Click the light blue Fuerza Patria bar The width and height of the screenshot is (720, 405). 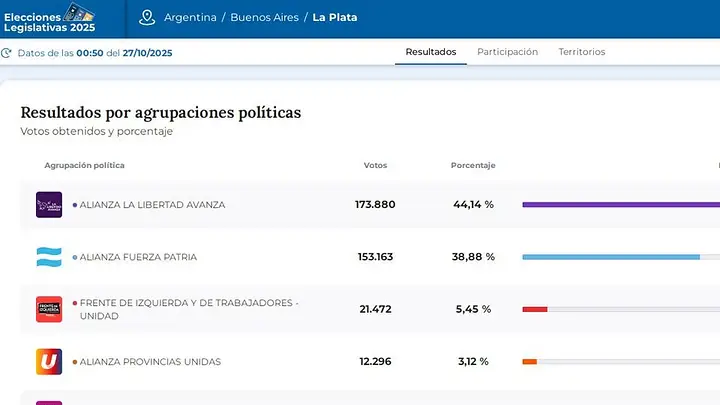coord(611,257)
